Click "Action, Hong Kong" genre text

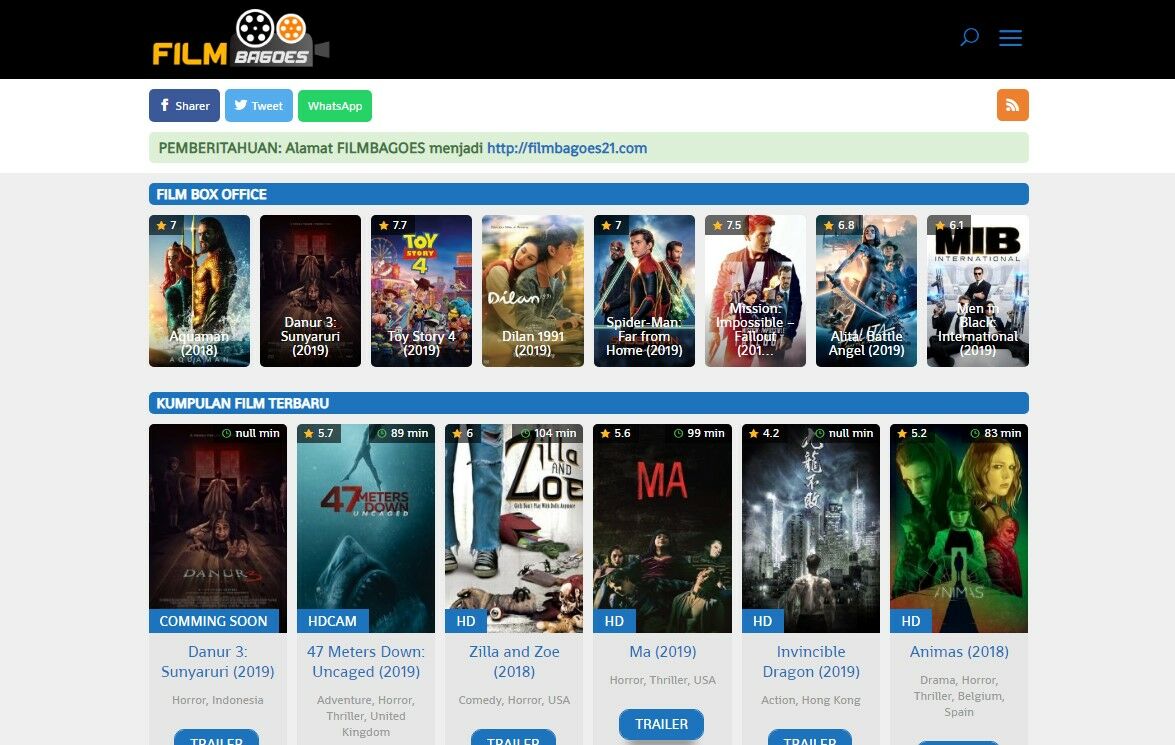tap(811, 700)
